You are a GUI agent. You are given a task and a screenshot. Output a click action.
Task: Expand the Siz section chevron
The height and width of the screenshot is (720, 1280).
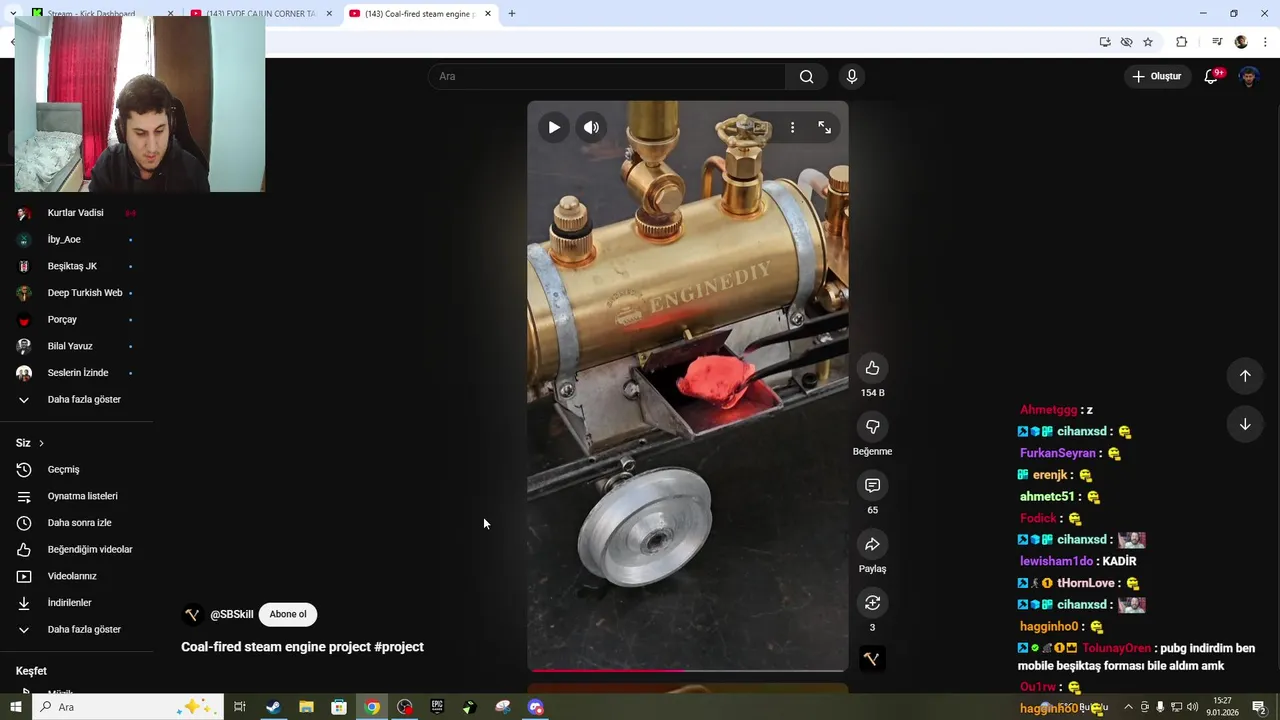click(x=41, y=443)
